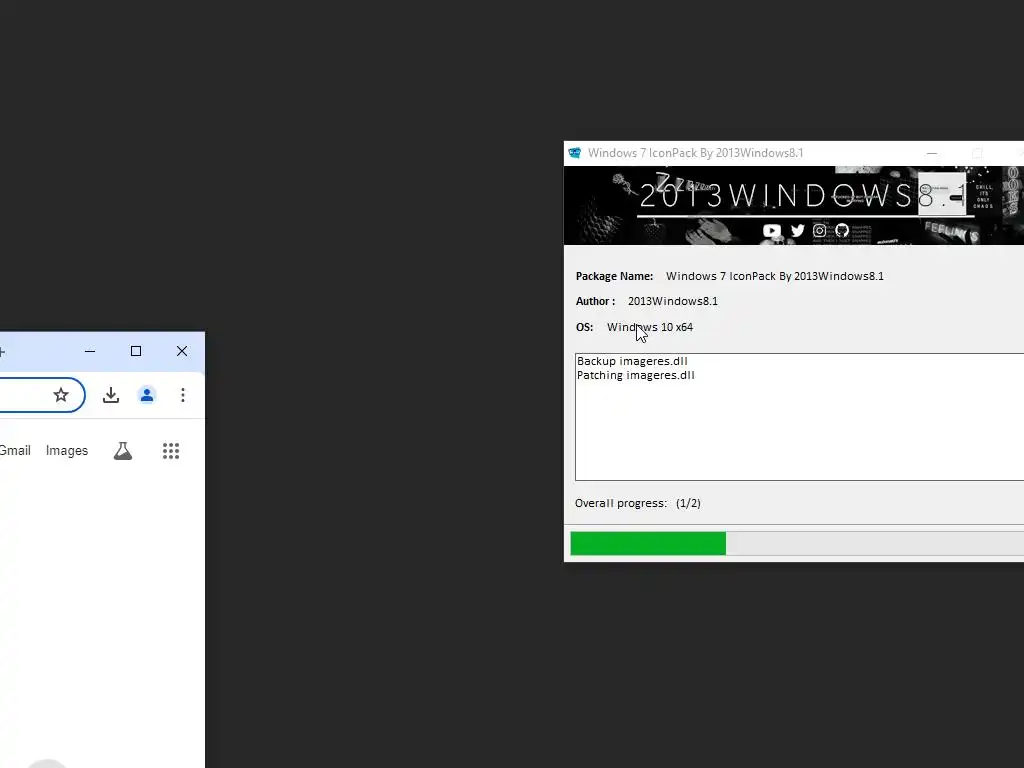Maximize the Chrome window
The width and height of the screenshot is (1024, 768).
pos(136,351)
